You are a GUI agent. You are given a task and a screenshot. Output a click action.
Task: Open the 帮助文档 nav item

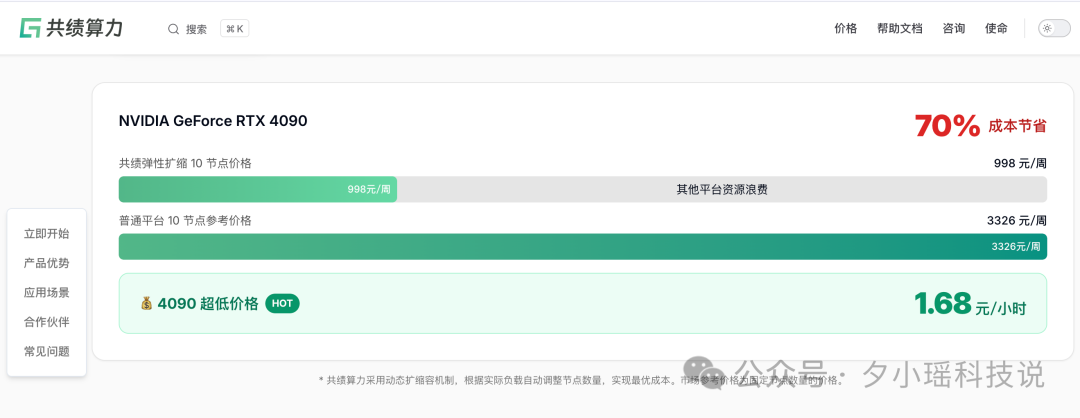pyautogui.click(x=900, y=28)
